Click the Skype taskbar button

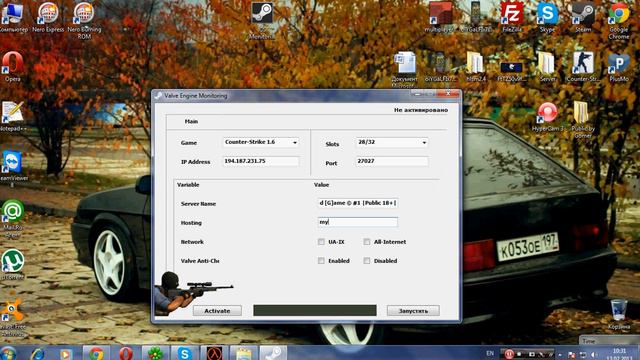(185, 353)
